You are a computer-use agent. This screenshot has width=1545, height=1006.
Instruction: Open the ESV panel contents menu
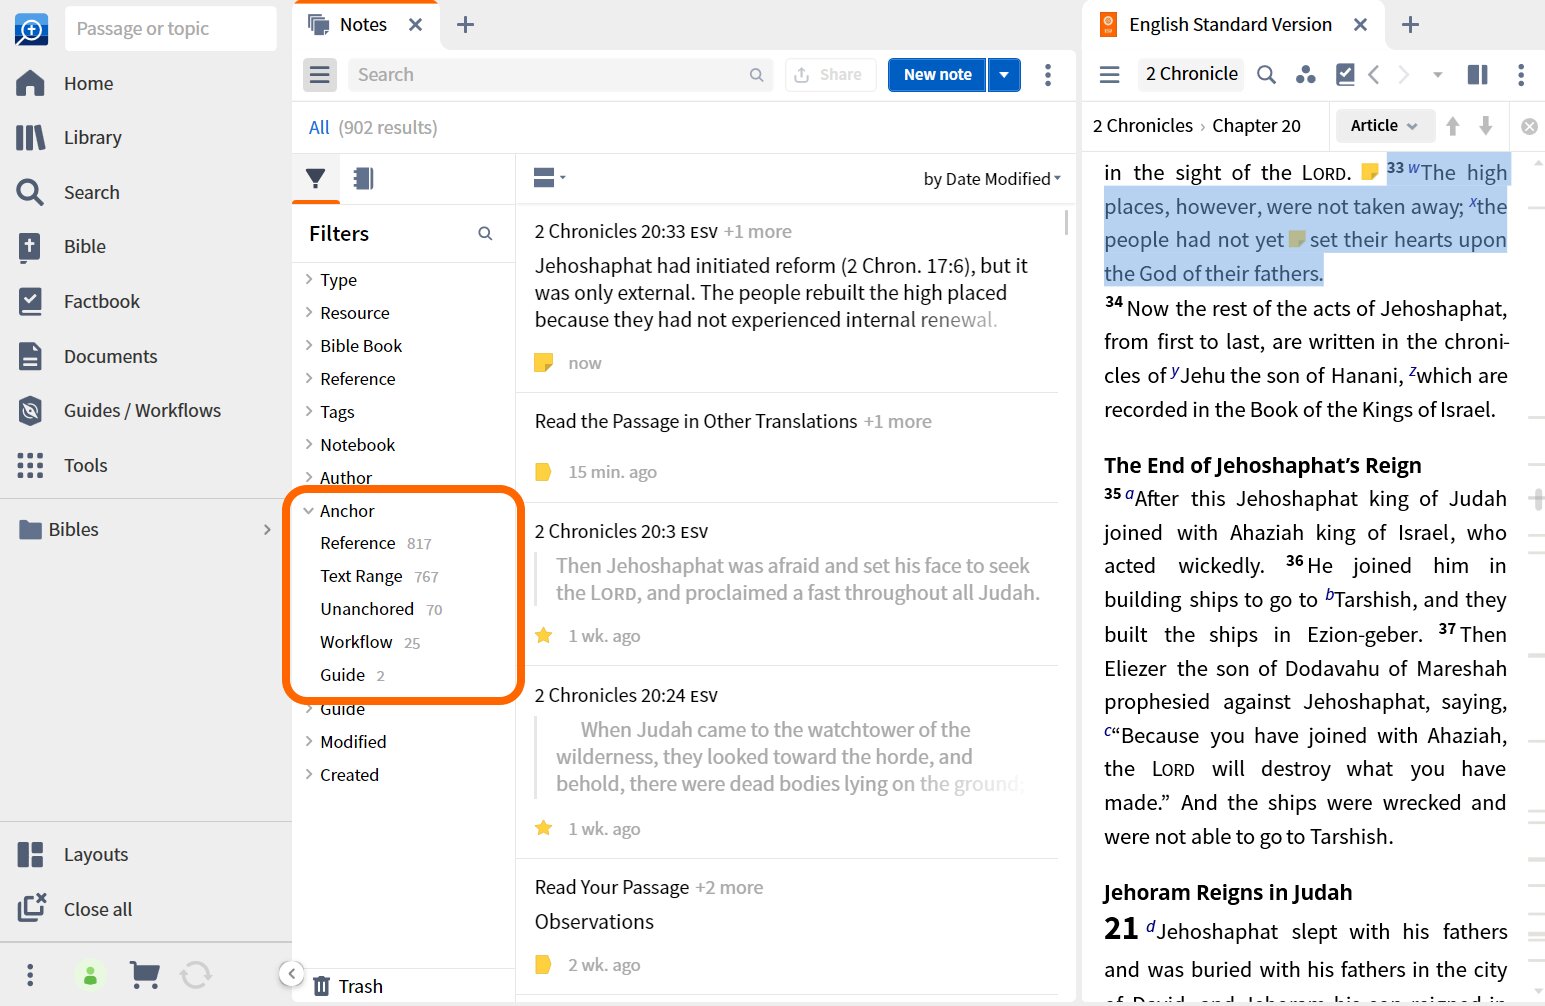(x=1110, y=74)
